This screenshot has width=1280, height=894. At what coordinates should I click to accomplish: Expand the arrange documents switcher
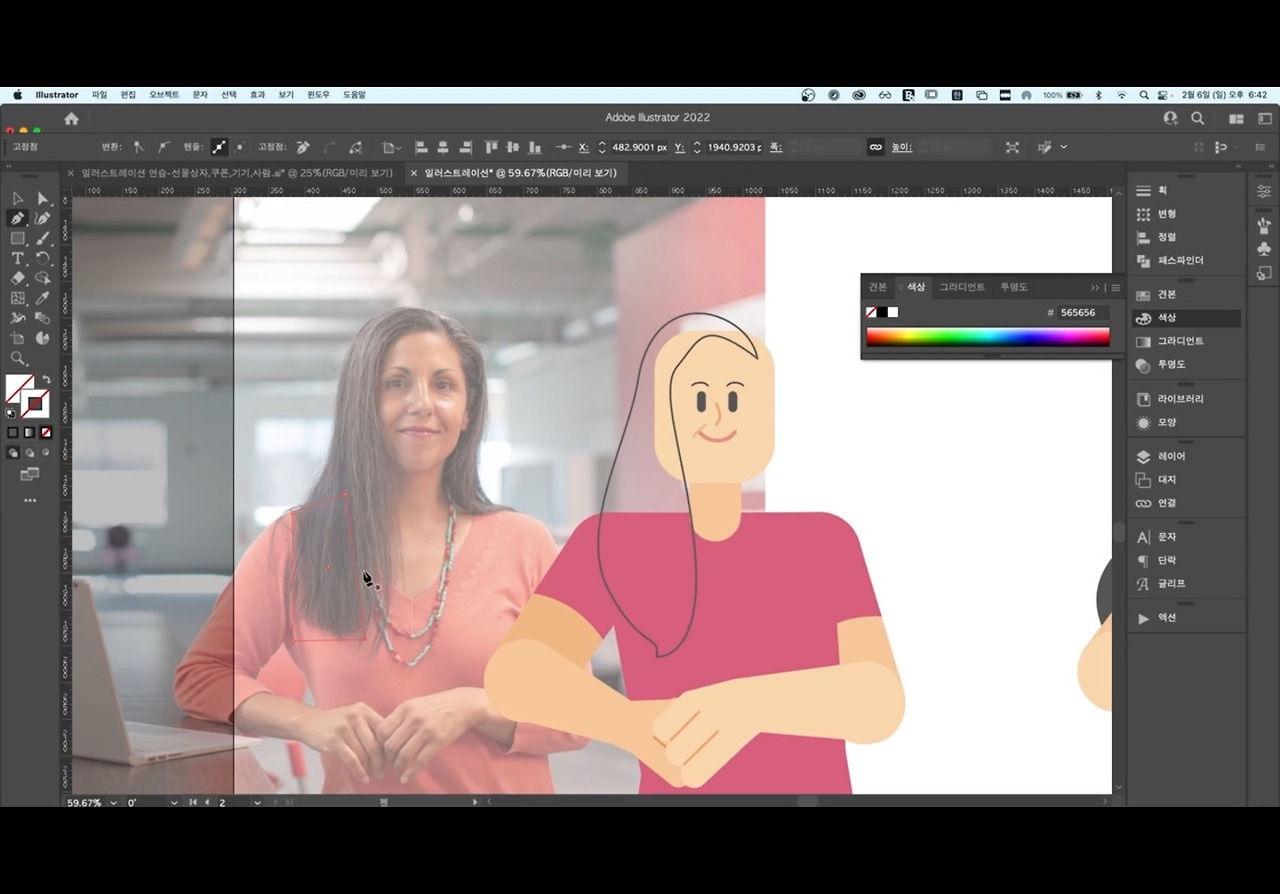coord(1236,118)
